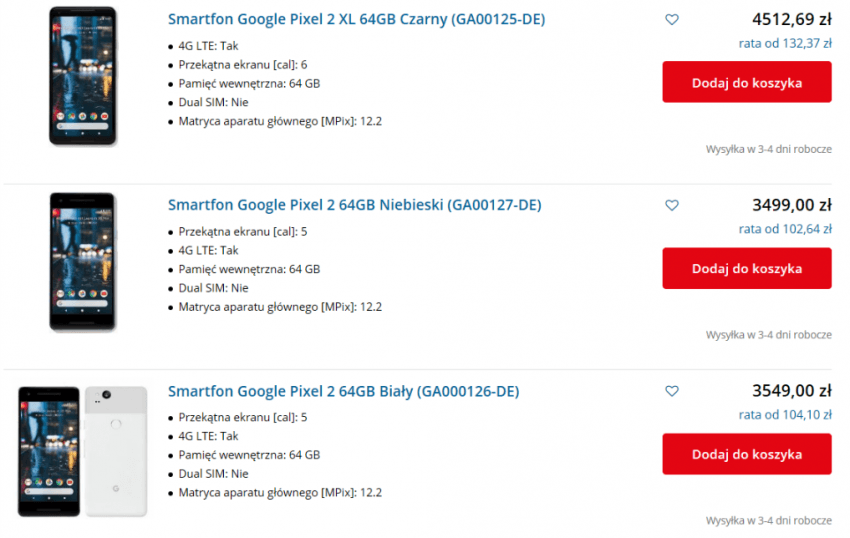850x538 pixels.
Task: Click the rata od 102,64 zł link
Action: click(x=785, y=229)
